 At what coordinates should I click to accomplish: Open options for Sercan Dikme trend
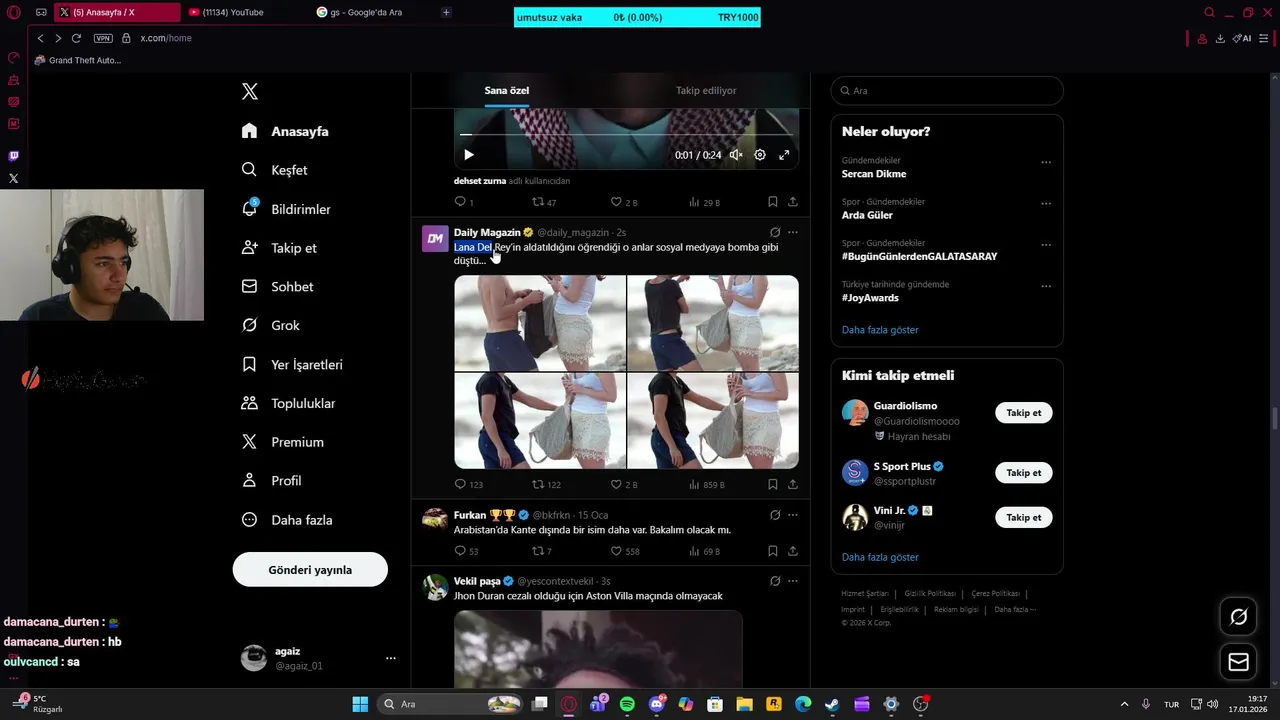click(1046, 162)
